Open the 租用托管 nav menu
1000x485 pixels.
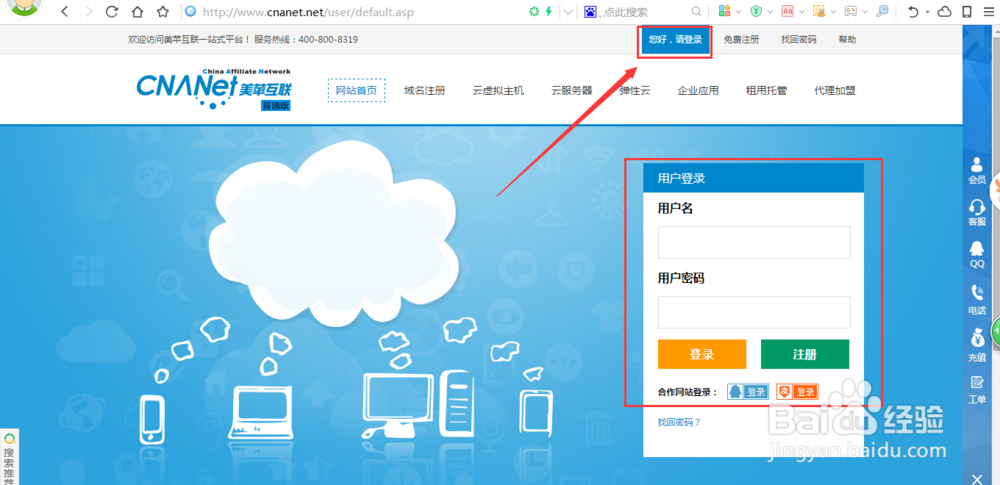[766, 91]
